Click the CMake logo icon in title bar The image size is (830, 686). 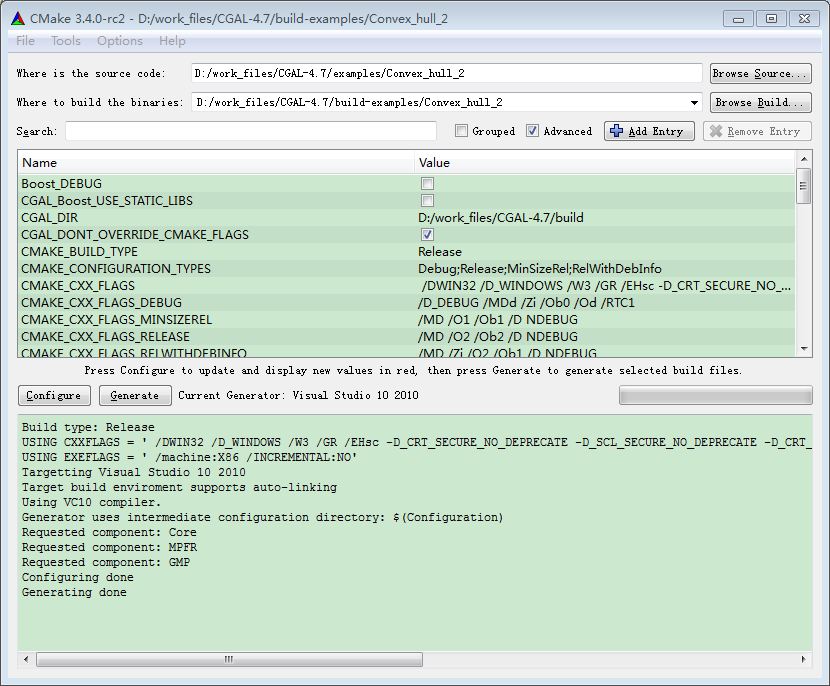[x=17, y=19]
